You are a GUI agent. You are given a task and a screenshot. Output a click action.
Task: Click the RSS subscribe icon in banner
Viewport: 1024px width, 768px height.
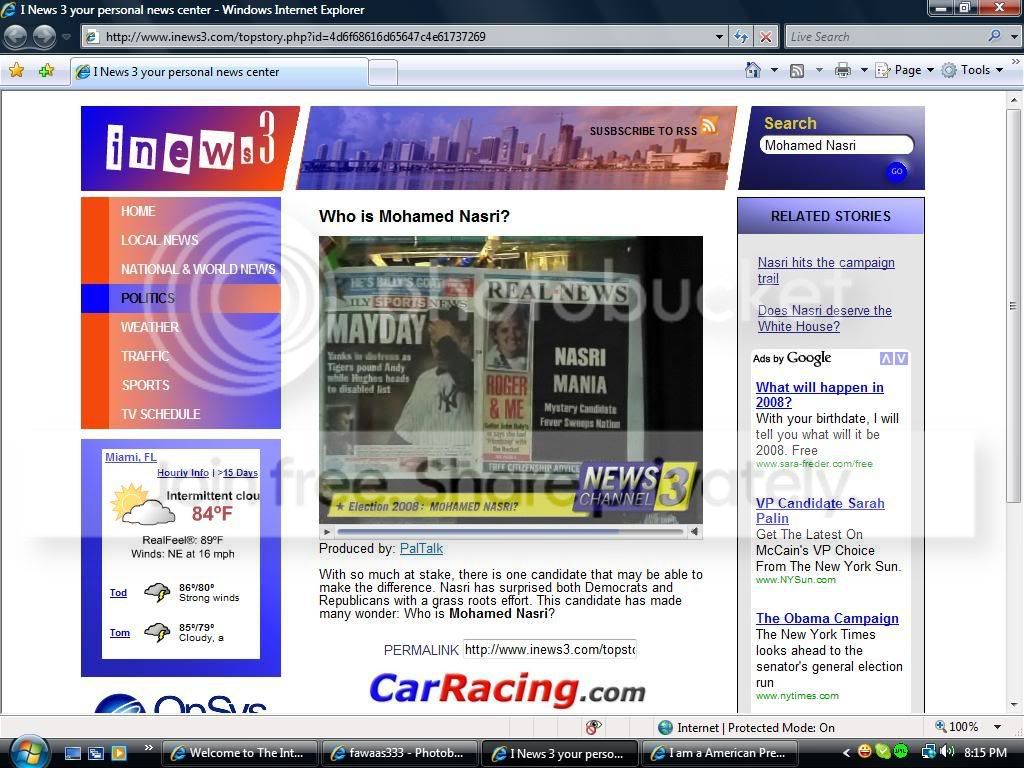709,124
